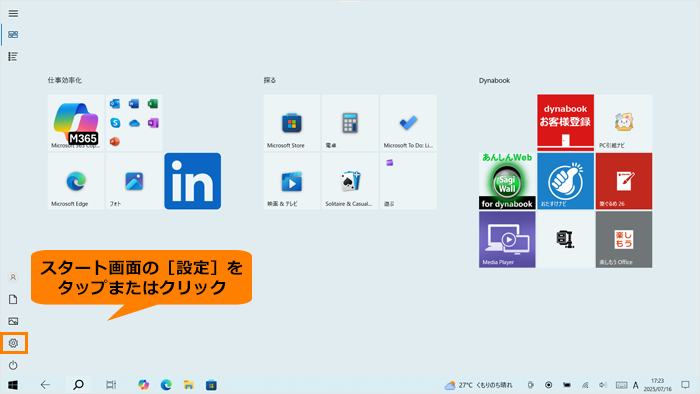
Task: Click the 探る group header
Action: tap(270, 80)
